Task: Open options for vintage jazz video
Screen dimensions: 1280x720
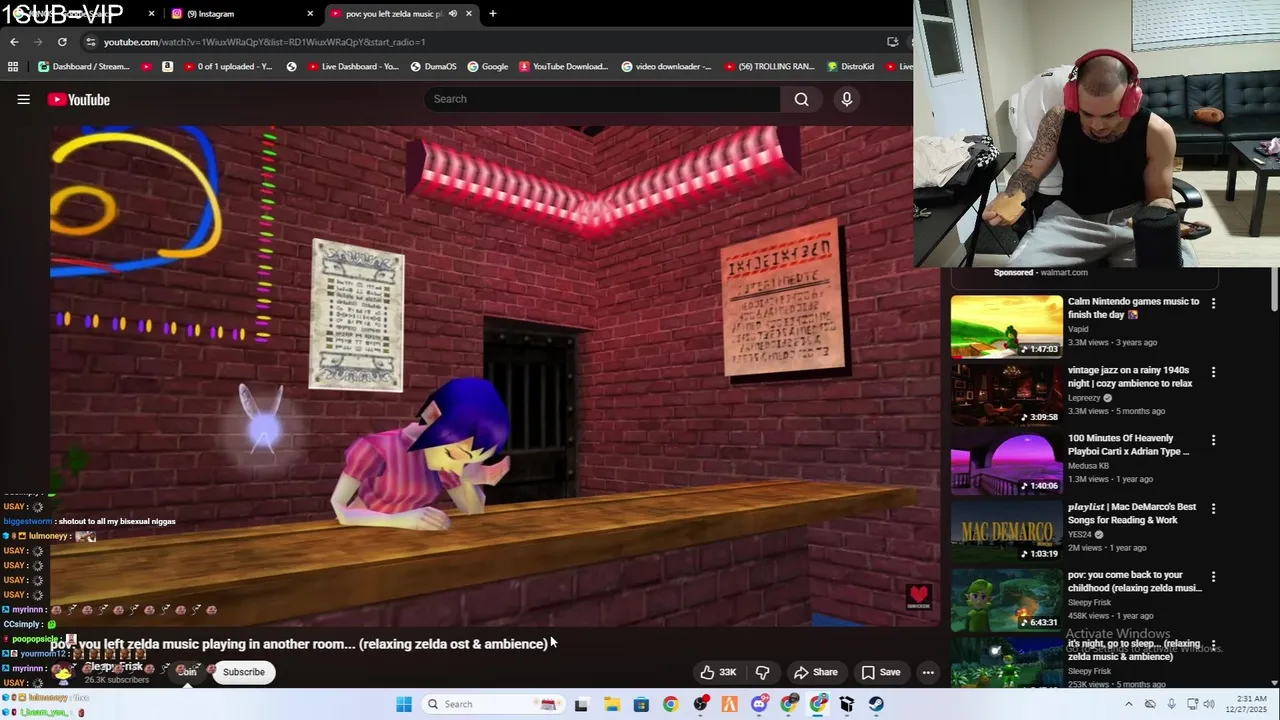Action: pyautogui.click(x=1213, y=372)
